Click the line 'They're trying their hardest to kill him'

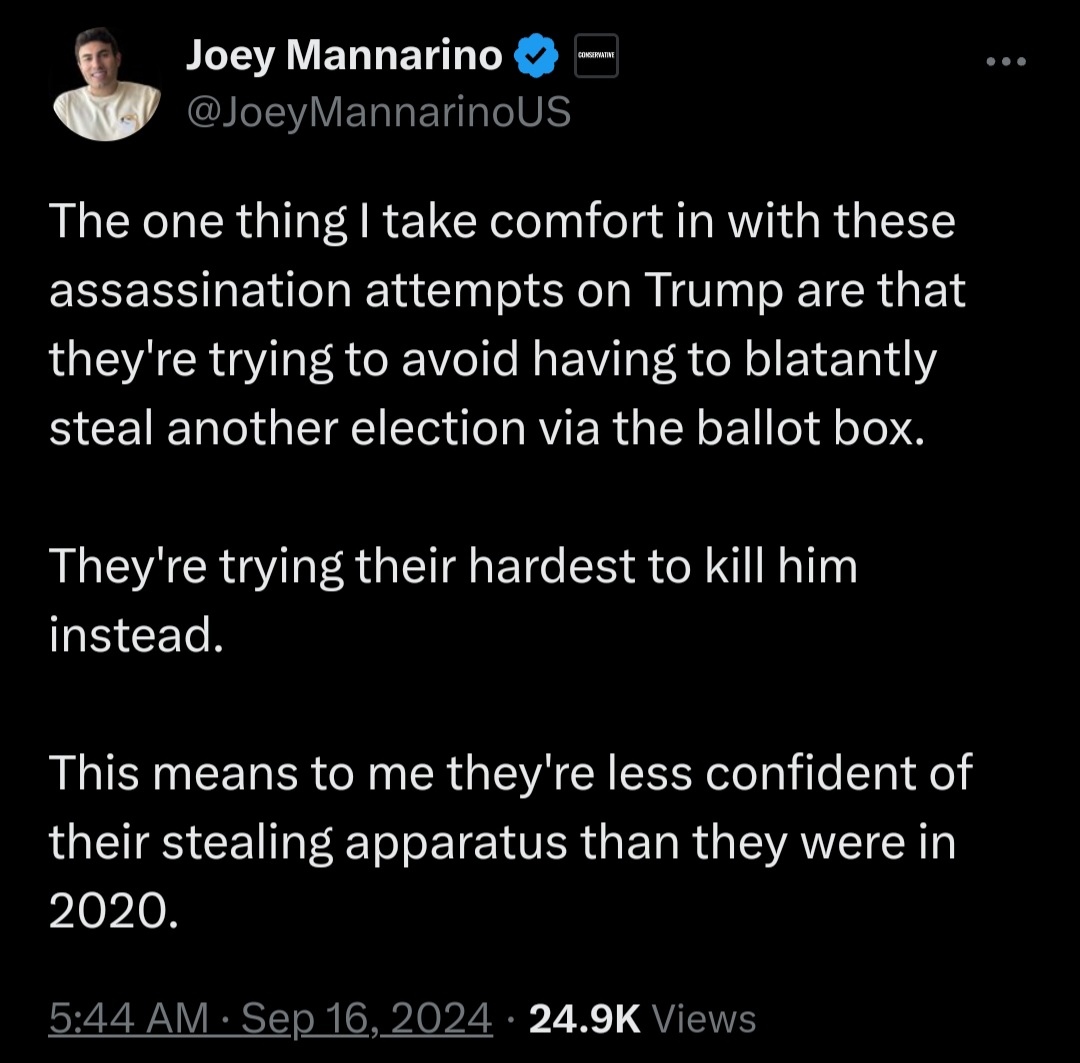[453, 567]
